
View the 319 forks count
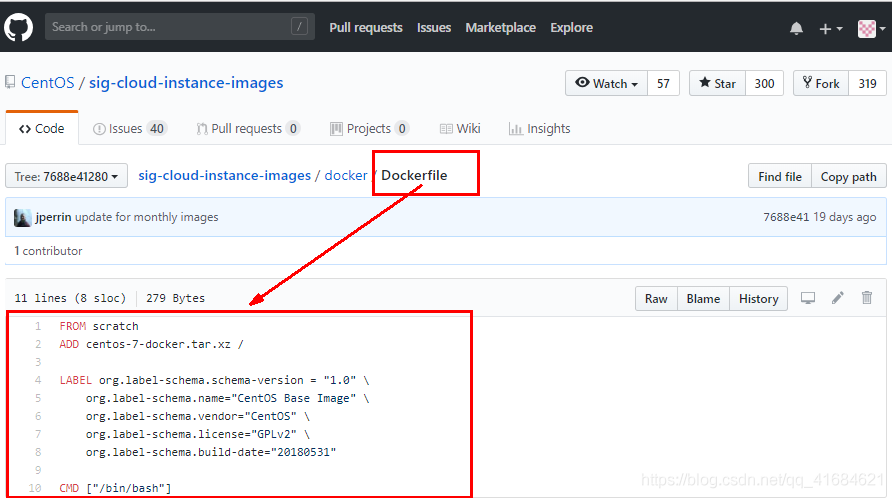tap(867, 83)
